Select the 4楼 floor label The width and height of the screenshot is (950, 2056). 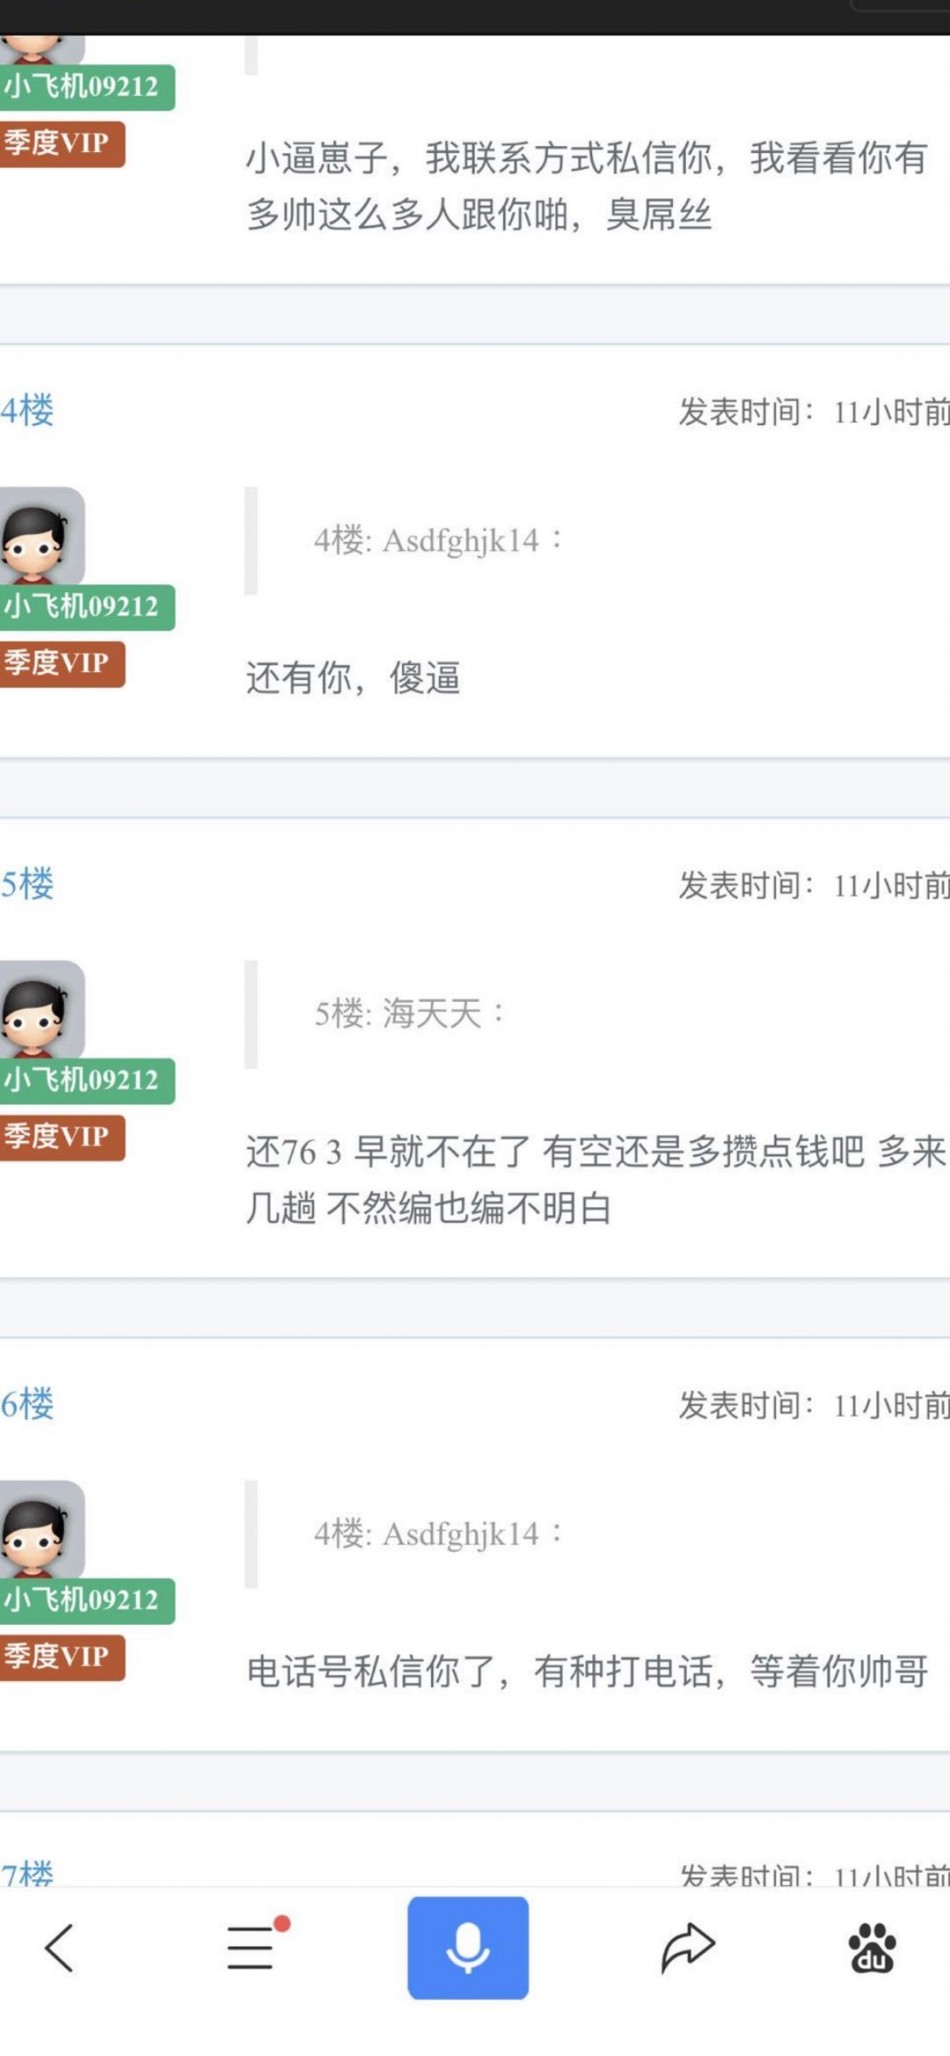(x=27, y=410)
